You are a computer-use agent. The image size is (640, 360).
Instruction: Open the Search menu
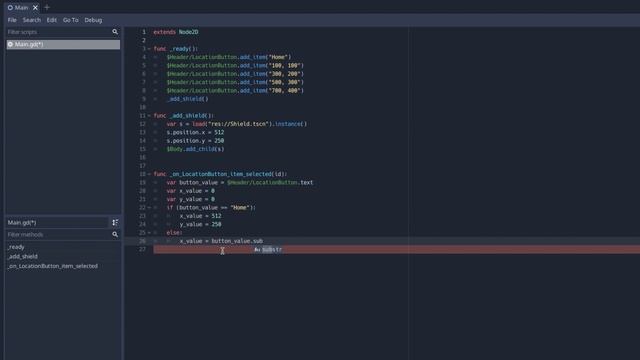click(x=31, y=20)
